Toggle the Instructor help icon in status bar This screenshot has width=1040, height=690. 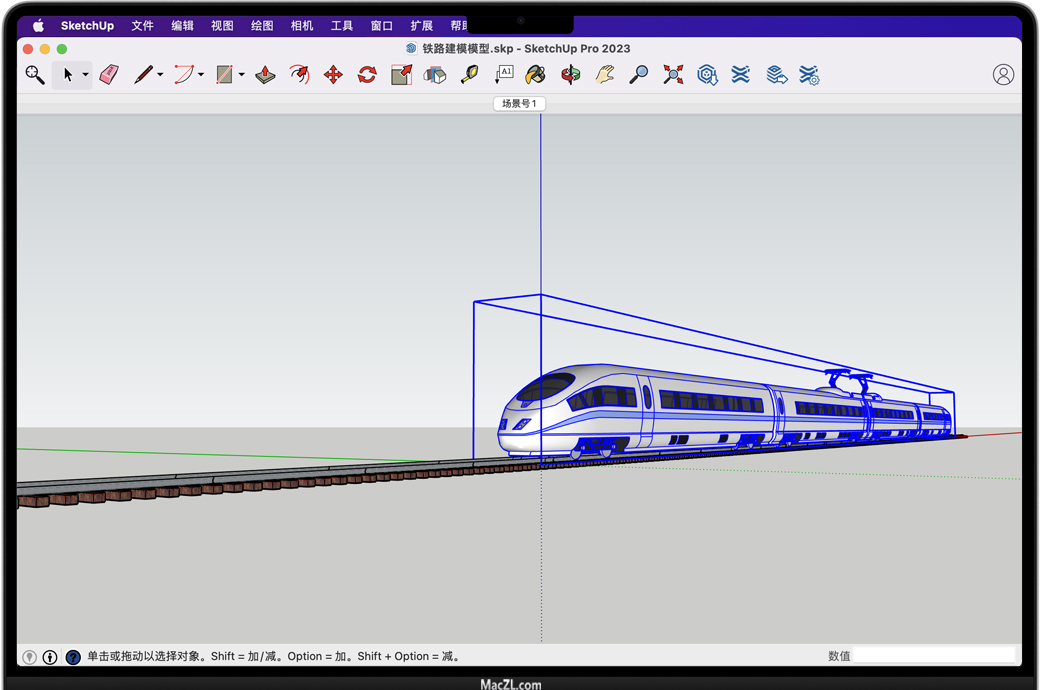(x=73, y=657)
